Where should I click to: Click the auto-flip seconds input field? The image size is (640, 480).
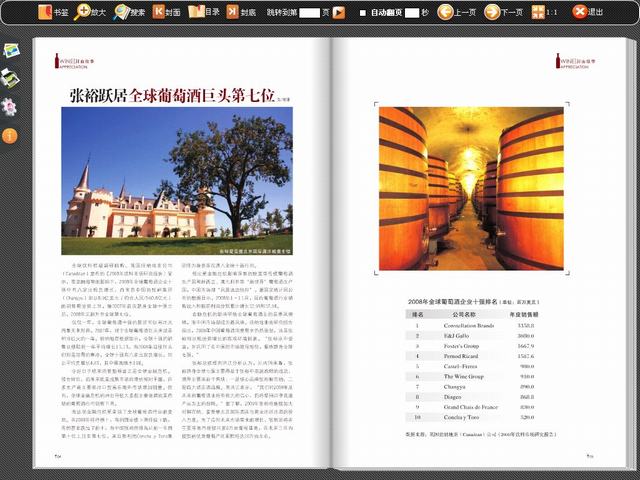coord(412,13)
